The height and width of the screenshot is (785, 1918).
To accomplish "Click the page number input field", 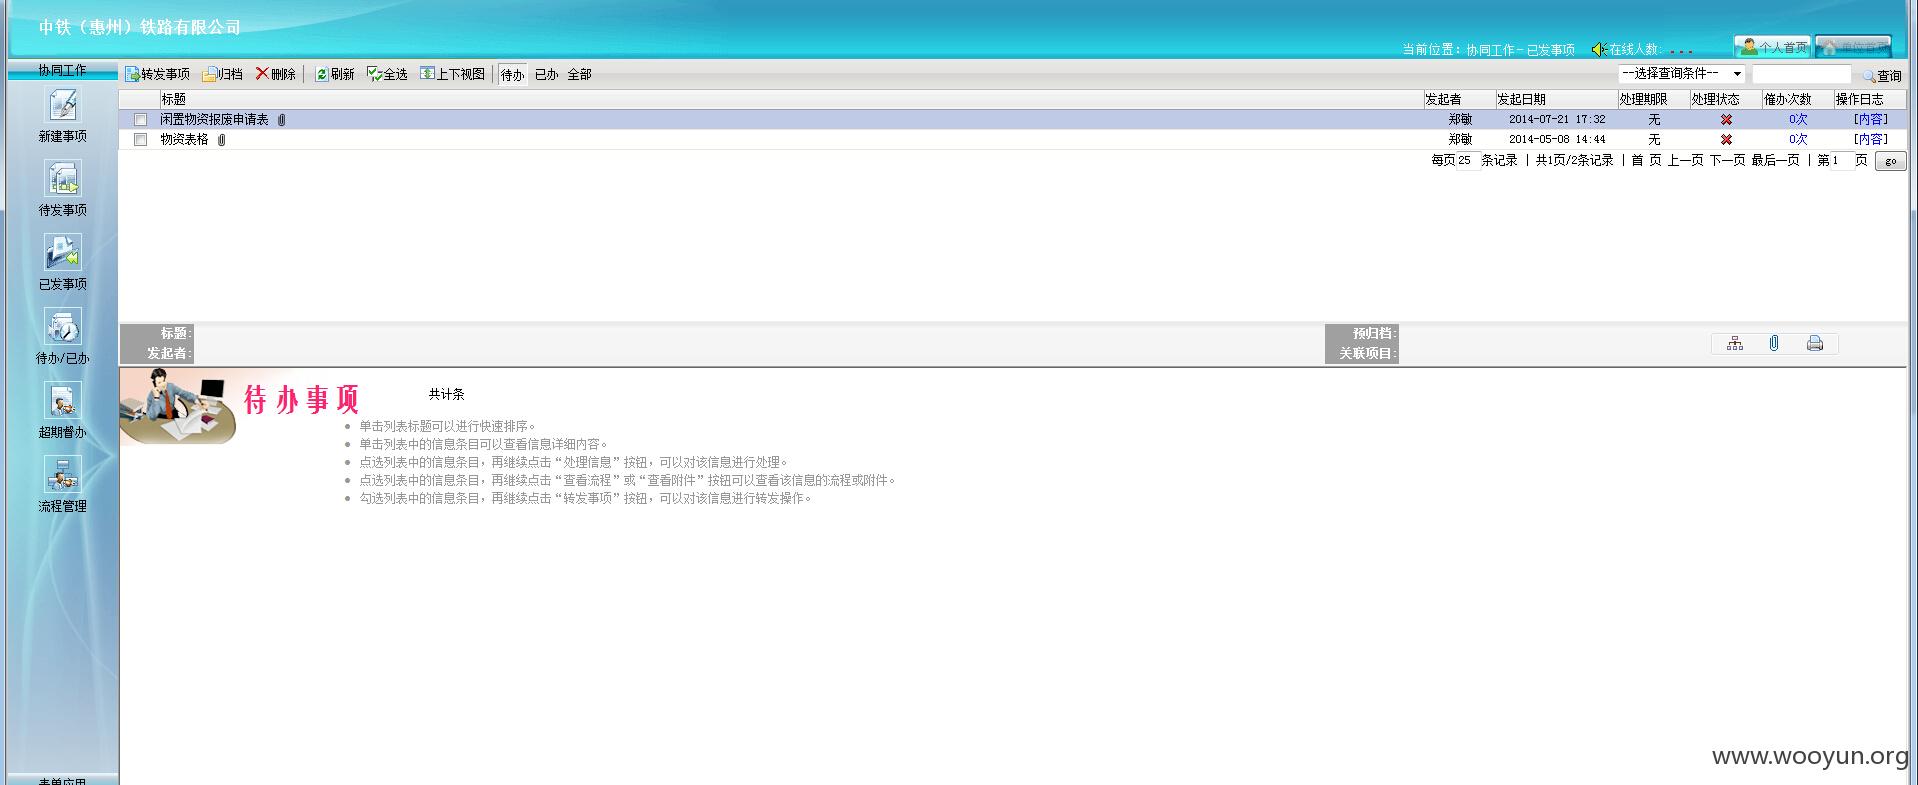I will tap(1842, 161).
